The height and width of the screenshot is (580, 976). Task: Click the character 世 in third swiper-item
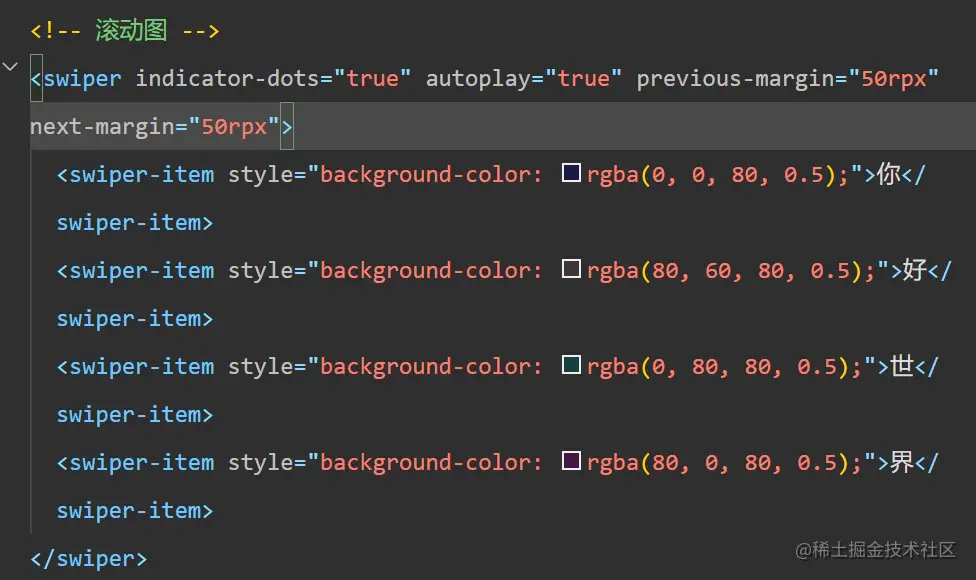901,366
